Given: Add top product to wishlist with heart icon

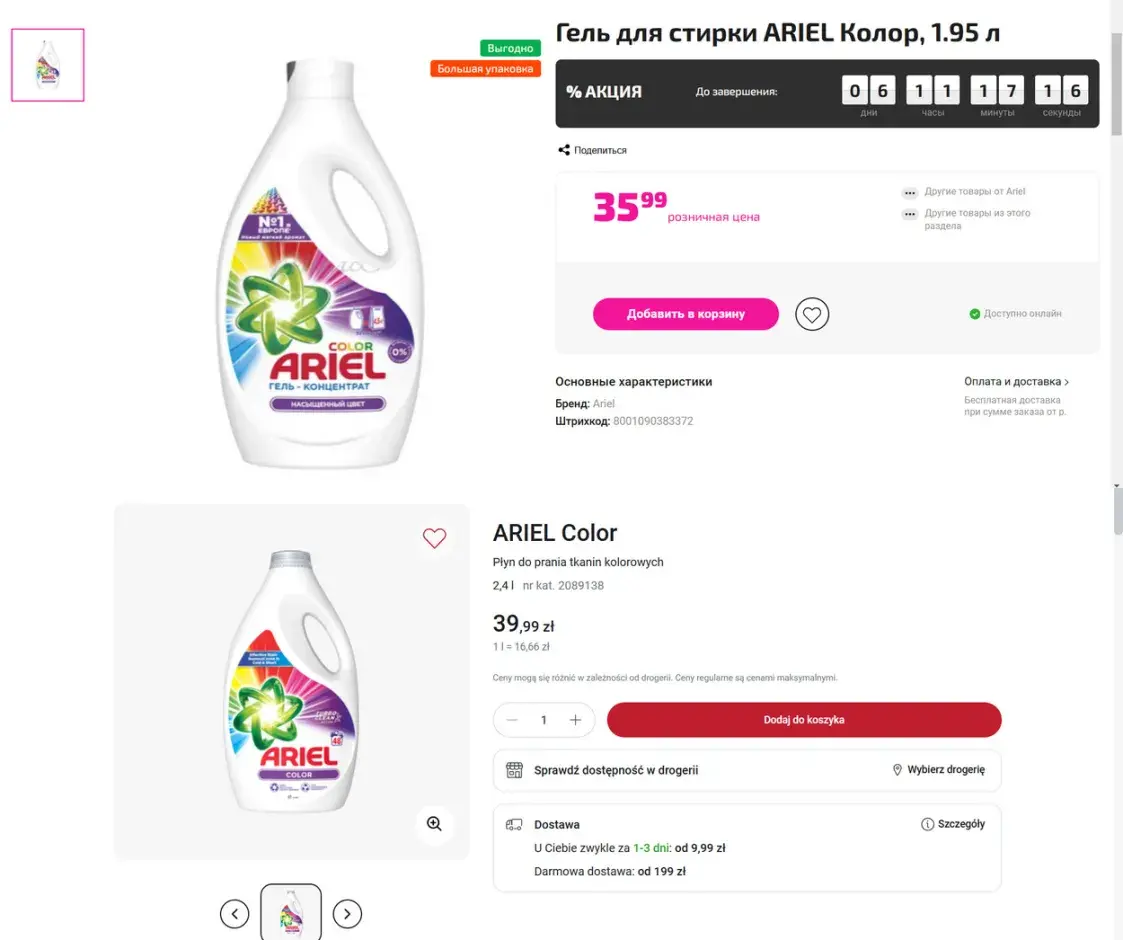Looking at the screenshot, I should (812, 314).
